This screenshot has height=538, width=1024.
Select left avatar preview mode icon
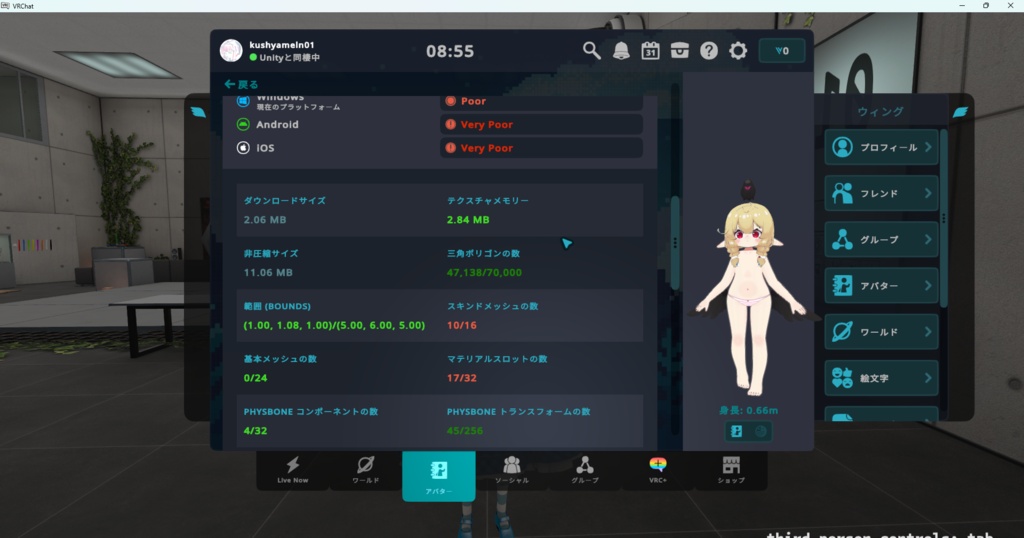[737, 431]
